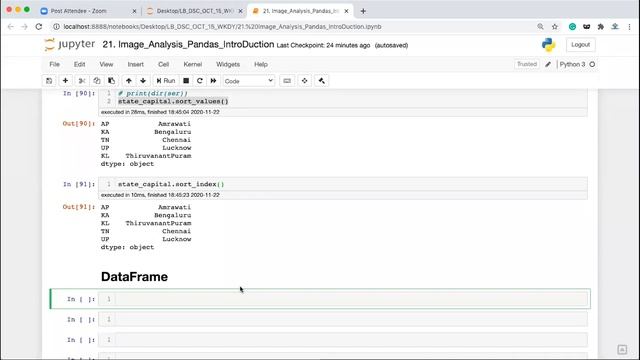Select the second empty code cell
The image size is (640, 360).
343,319
